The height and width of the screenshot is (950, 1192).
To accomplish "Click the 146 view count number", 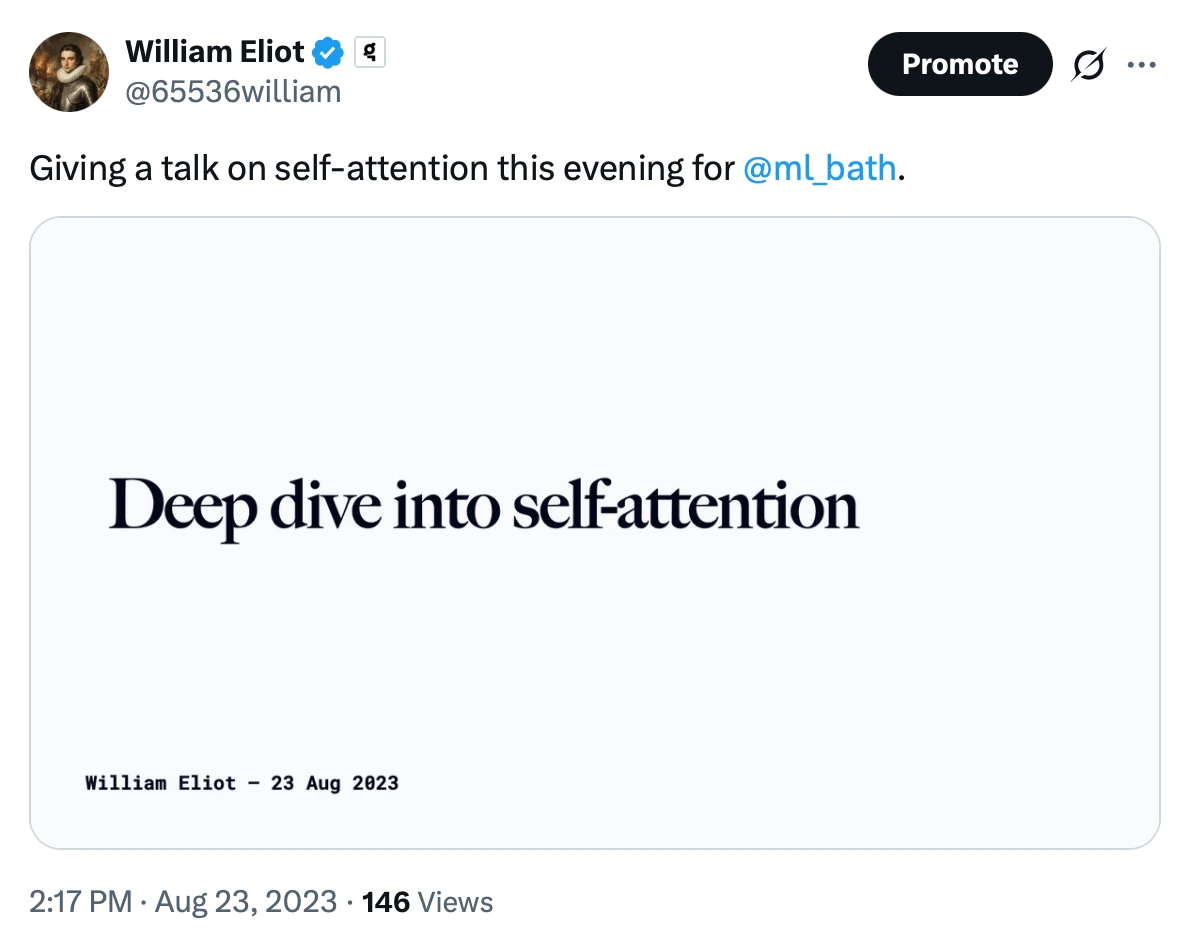I will coord(386,902).
